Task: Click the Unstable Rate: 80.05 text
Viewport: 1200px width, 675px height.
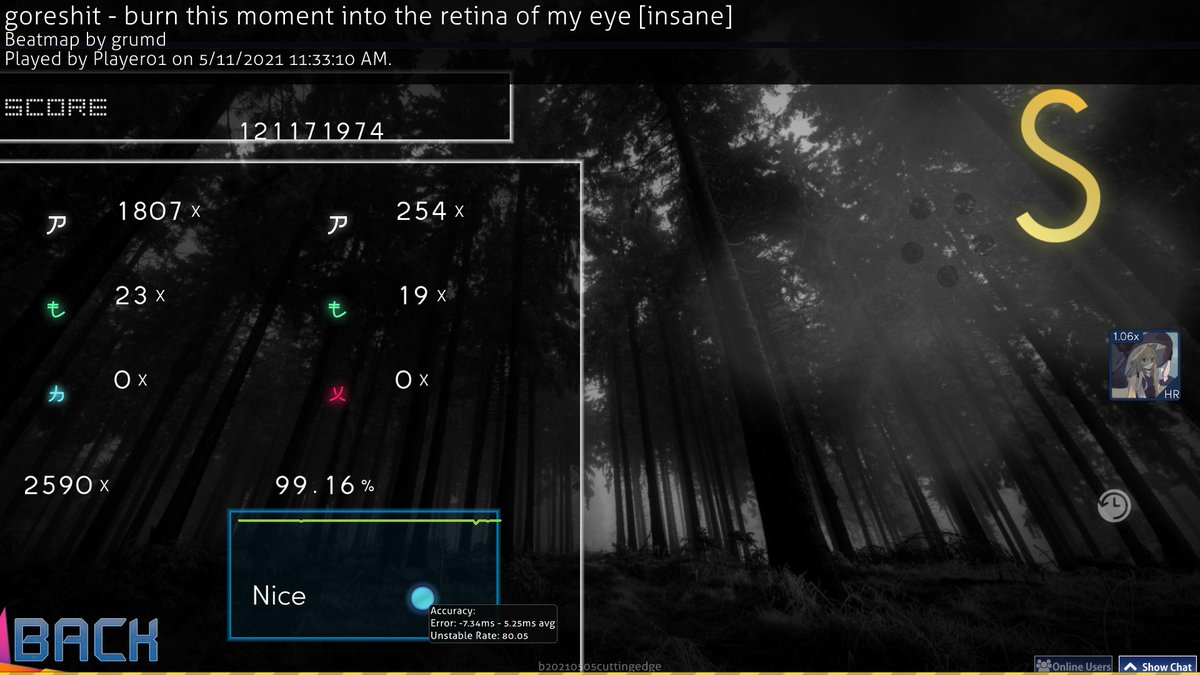Action: (x=479, y=635)
